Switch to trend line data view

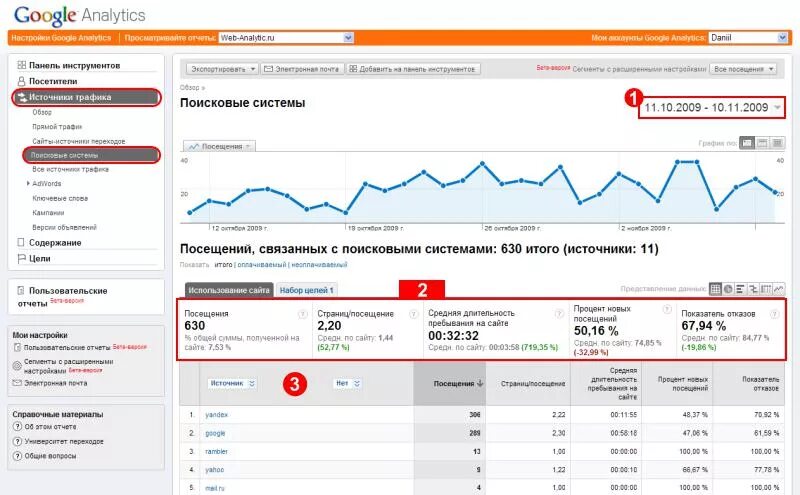(x=779, y=289)
